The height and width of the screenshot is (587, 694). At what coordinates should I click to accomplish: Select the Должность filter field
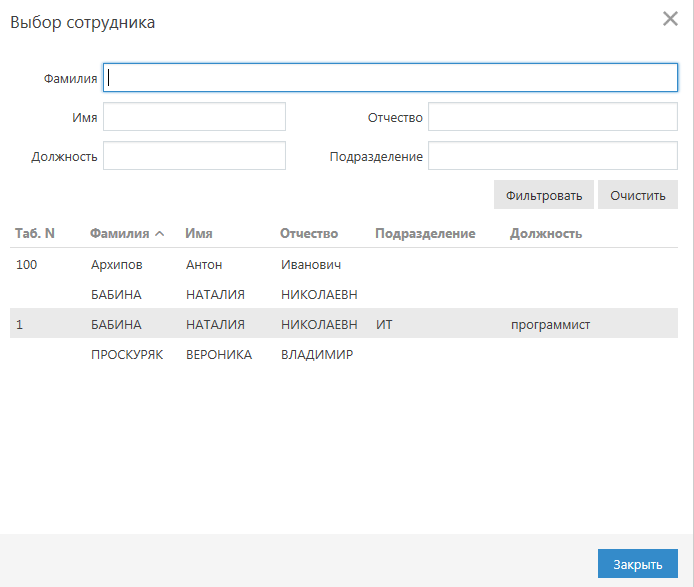pyautogui.click(x=194, y=156)
